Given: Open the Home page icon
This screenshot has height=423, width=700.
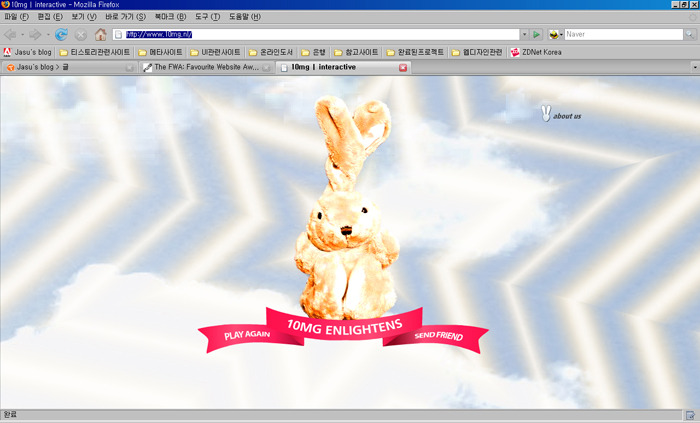Looking at the screenshot, I should click(100, 34).
